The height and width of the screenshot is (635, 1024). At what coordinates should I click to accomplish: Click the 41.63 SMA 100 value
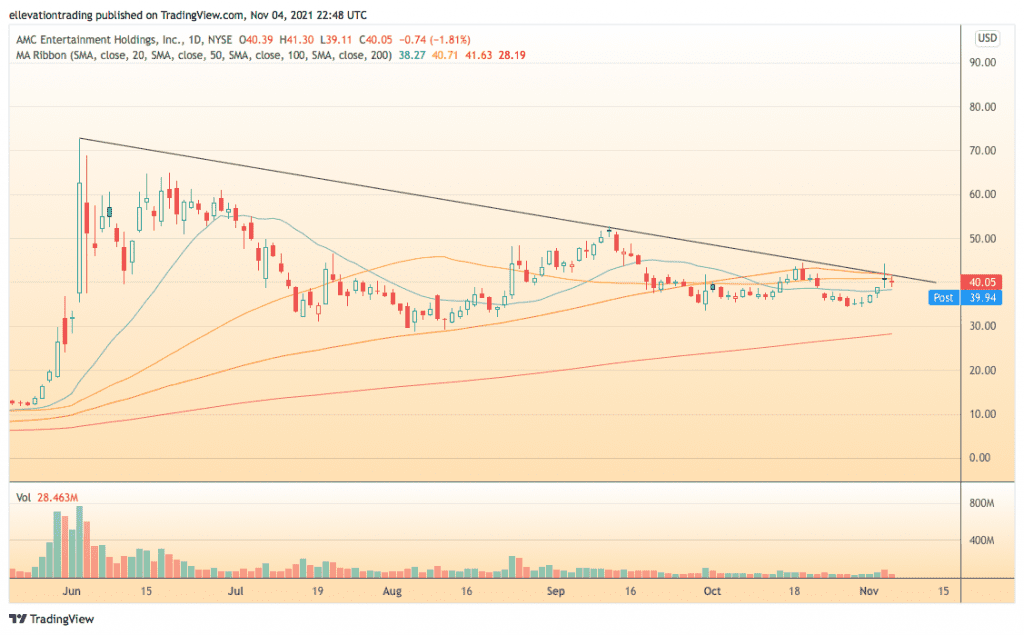pyautogui.click(x=478, y=56)
